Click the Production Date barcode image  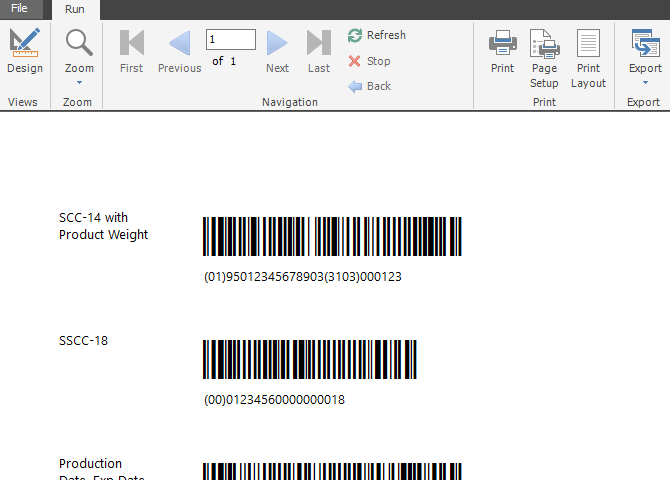pos(332,471)
